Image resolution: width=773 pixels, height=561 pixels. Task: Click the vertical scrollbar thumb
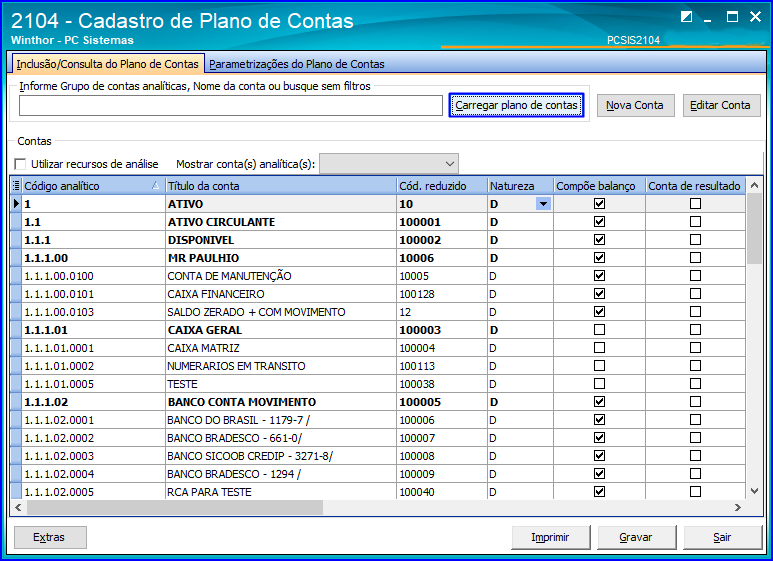click(754, 229)
